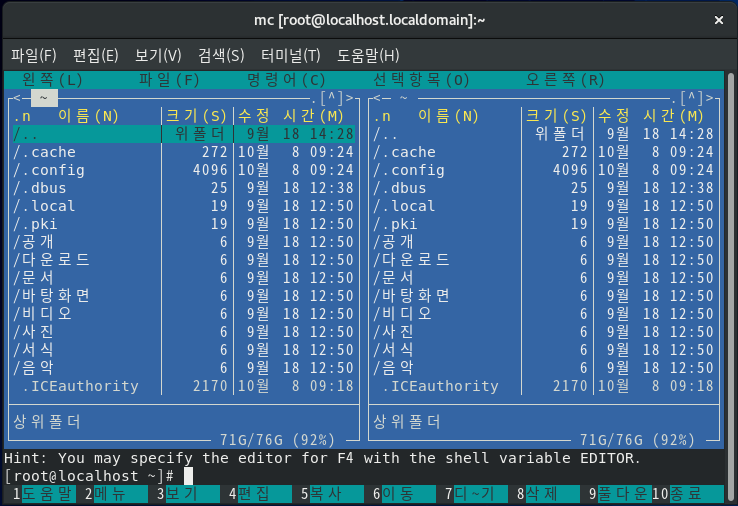738x506 pixels.
Task: Select /문서 folder in right panel
Action: click(544, 278)
